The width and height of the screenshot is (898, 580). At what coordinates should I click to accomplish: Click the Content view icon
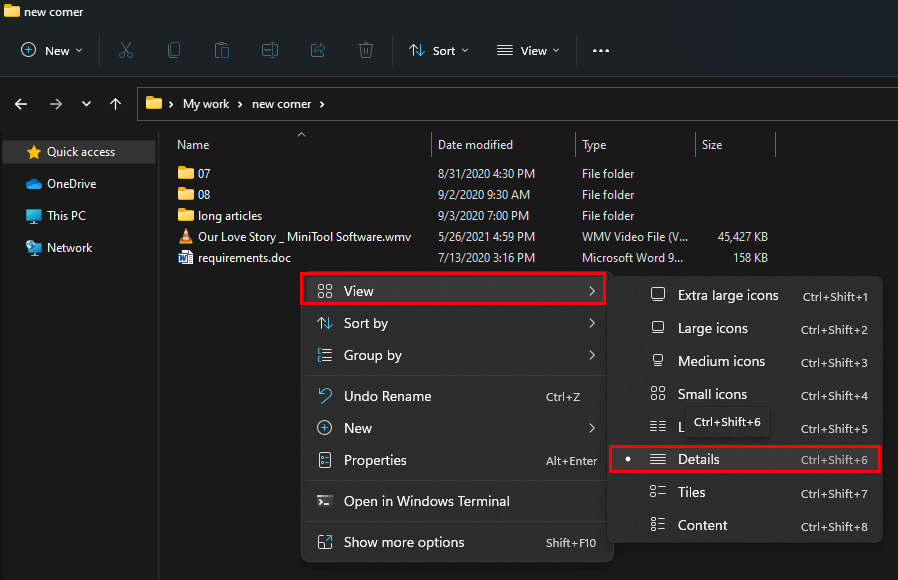(658, 524)
